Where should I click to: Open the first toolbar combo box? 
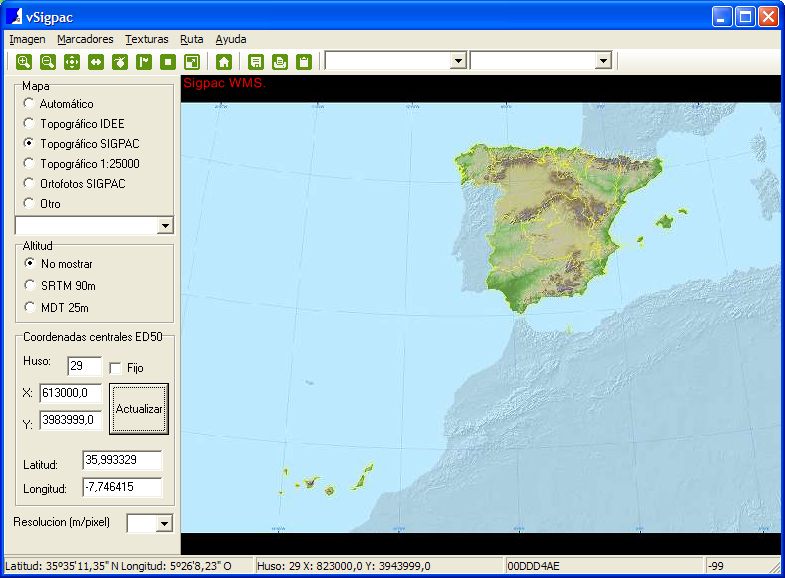click(x=458, y=61)
